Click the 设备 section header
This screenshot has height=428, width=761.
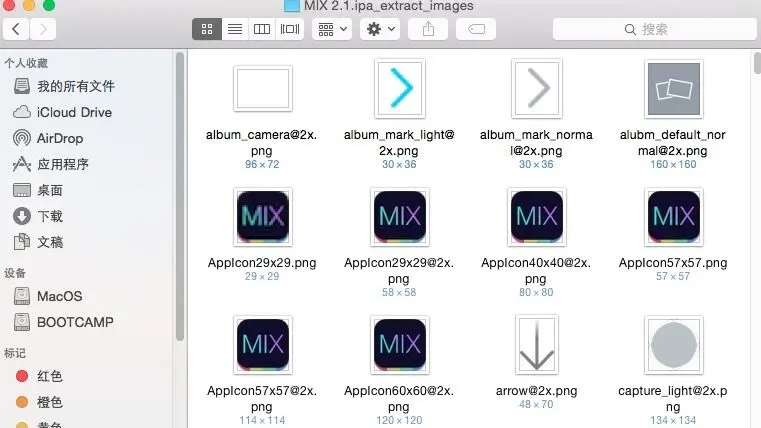point(15,273)
